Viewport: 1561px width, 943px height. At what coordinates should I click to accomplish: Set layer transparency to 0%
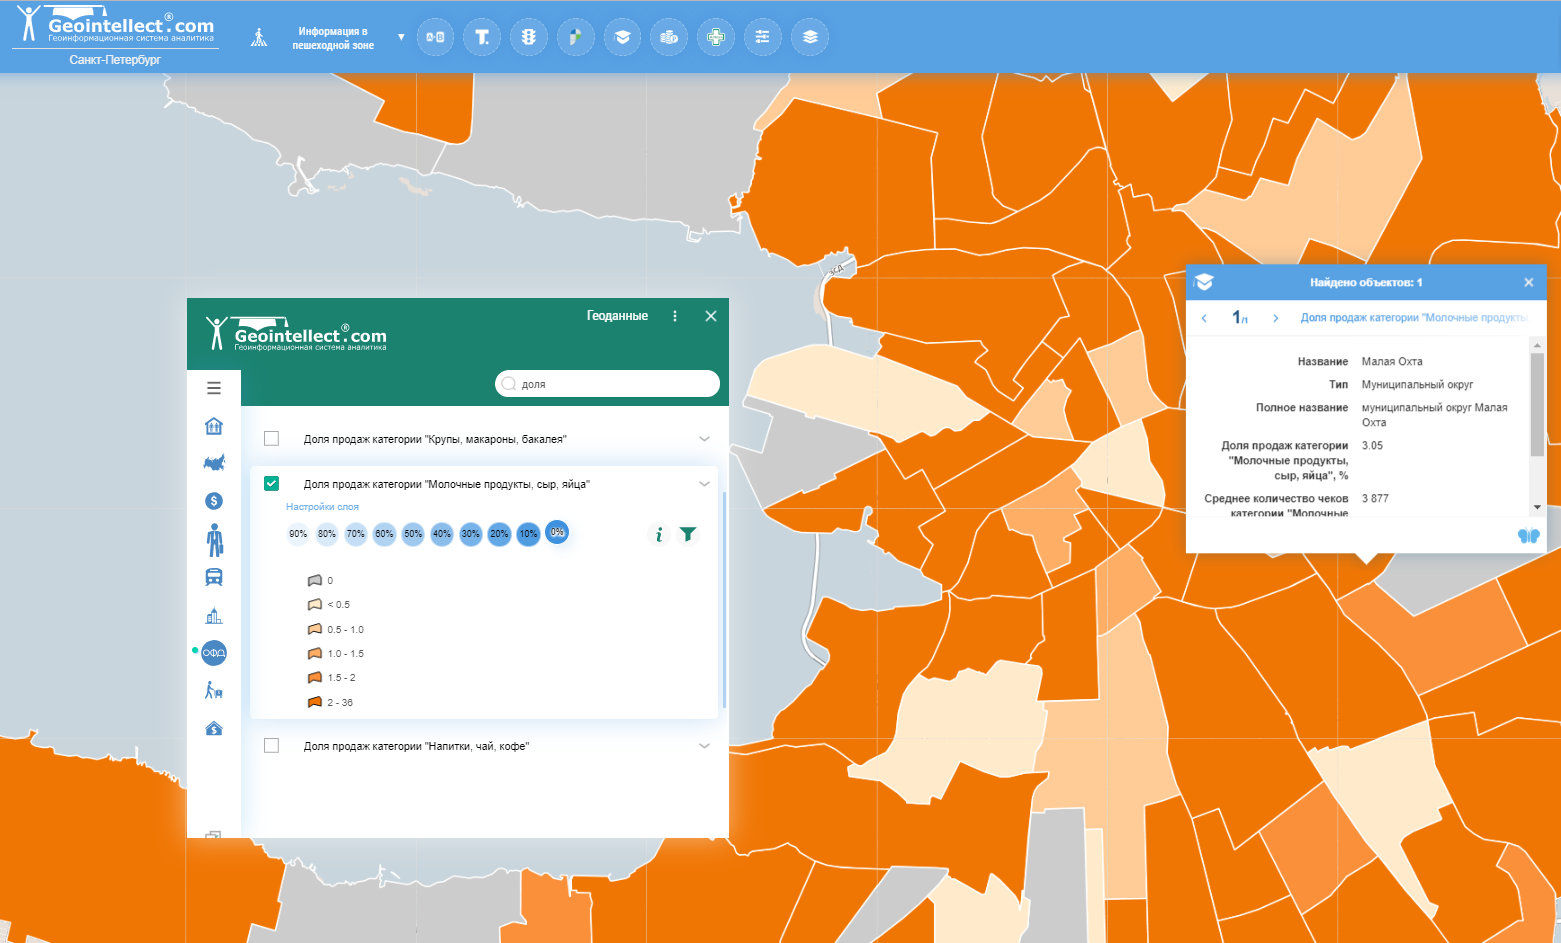(557, 532)
